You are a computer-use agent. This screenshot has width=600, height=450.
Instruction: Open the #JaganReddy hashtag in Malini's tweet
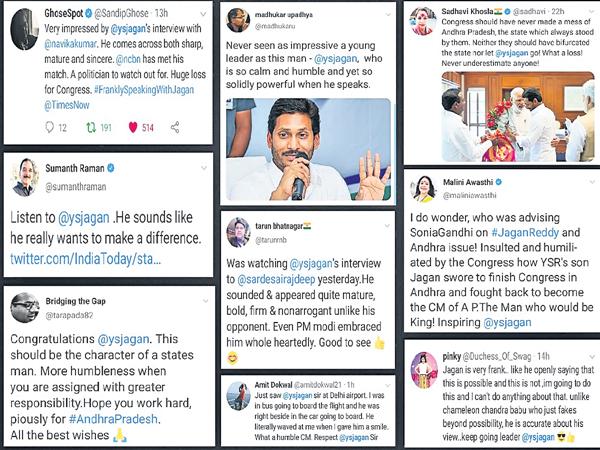525,232
